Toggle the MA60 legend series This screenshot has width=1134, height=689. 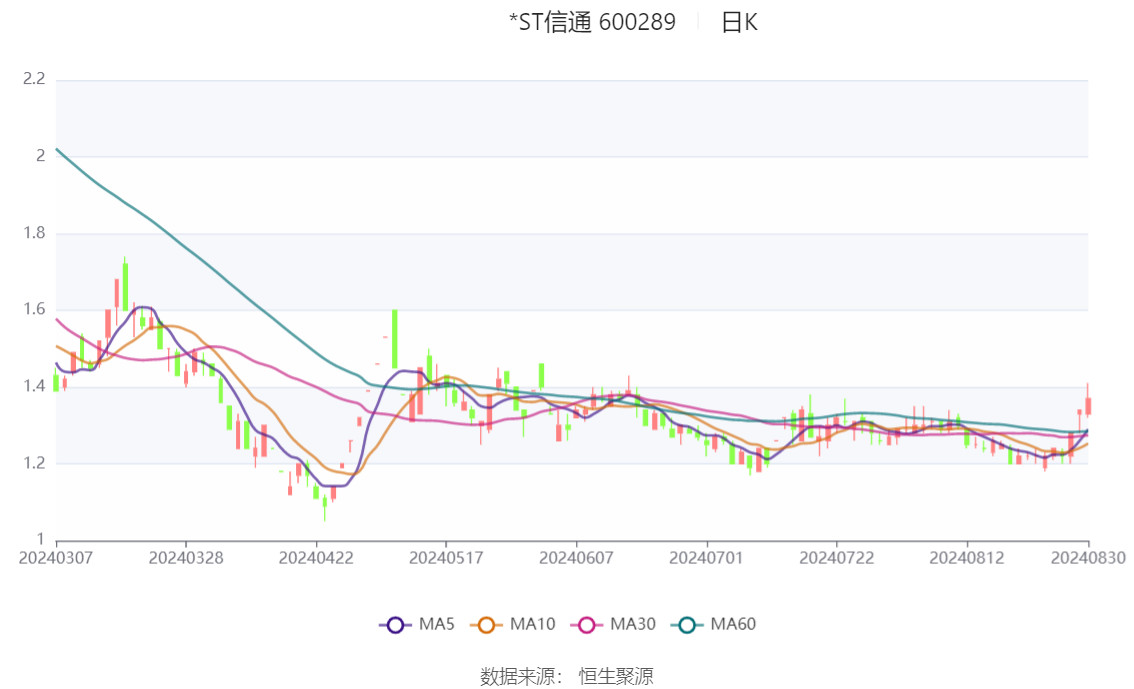point(714,625)
